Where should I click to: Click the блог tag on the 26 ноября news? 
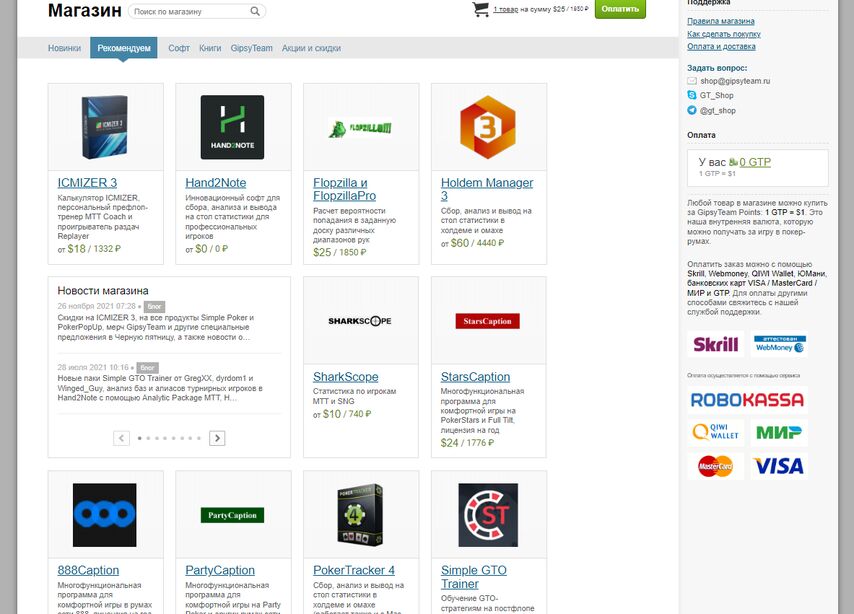(x=155, y=306)
